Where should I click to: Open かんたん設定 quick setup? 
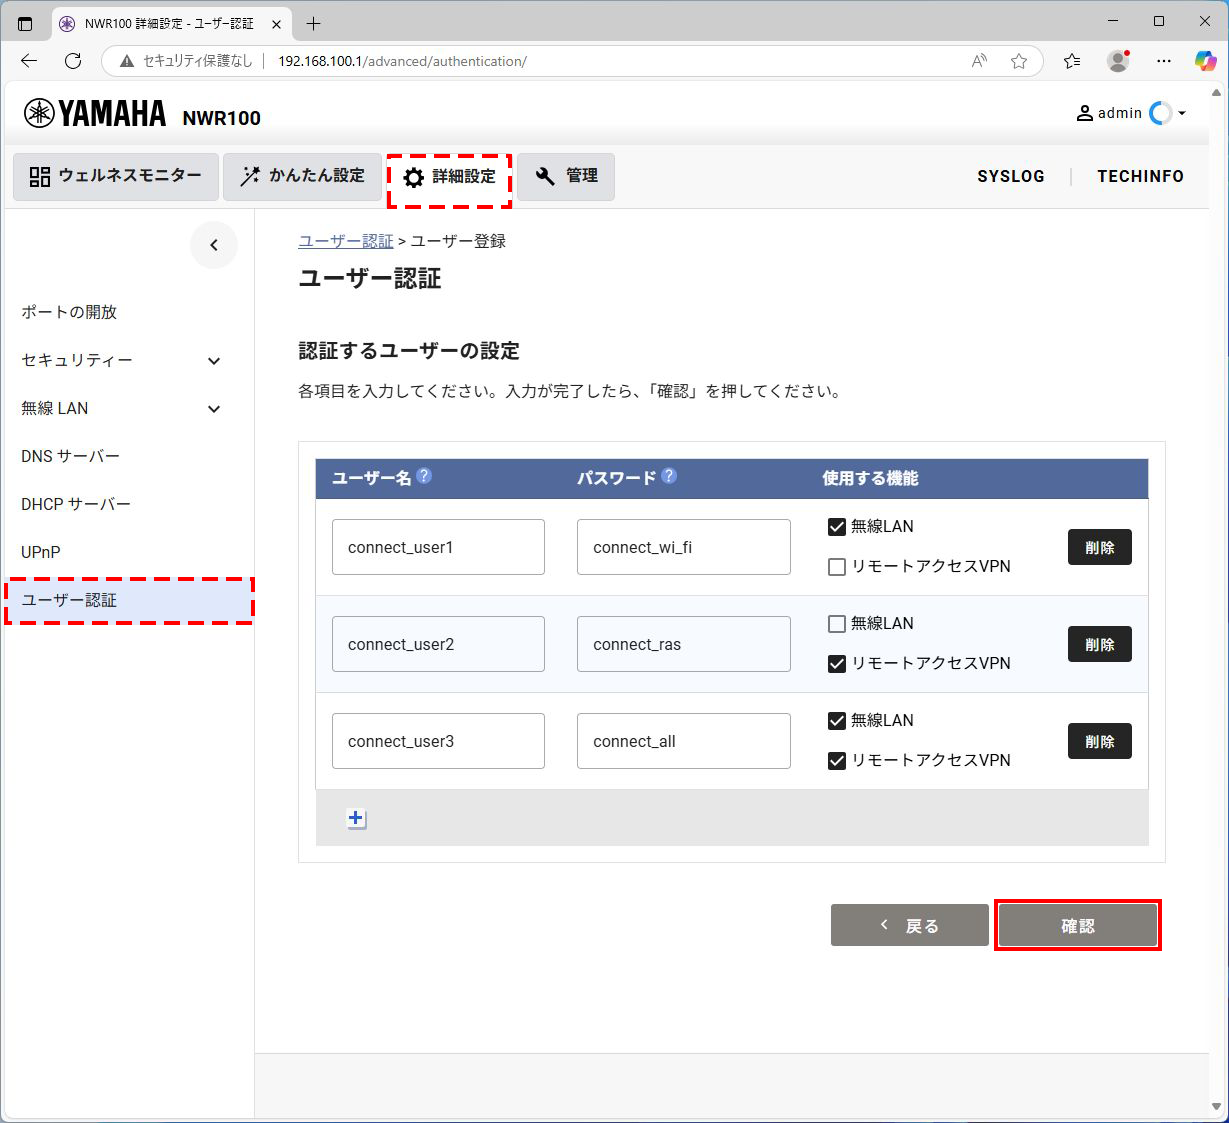302,177
